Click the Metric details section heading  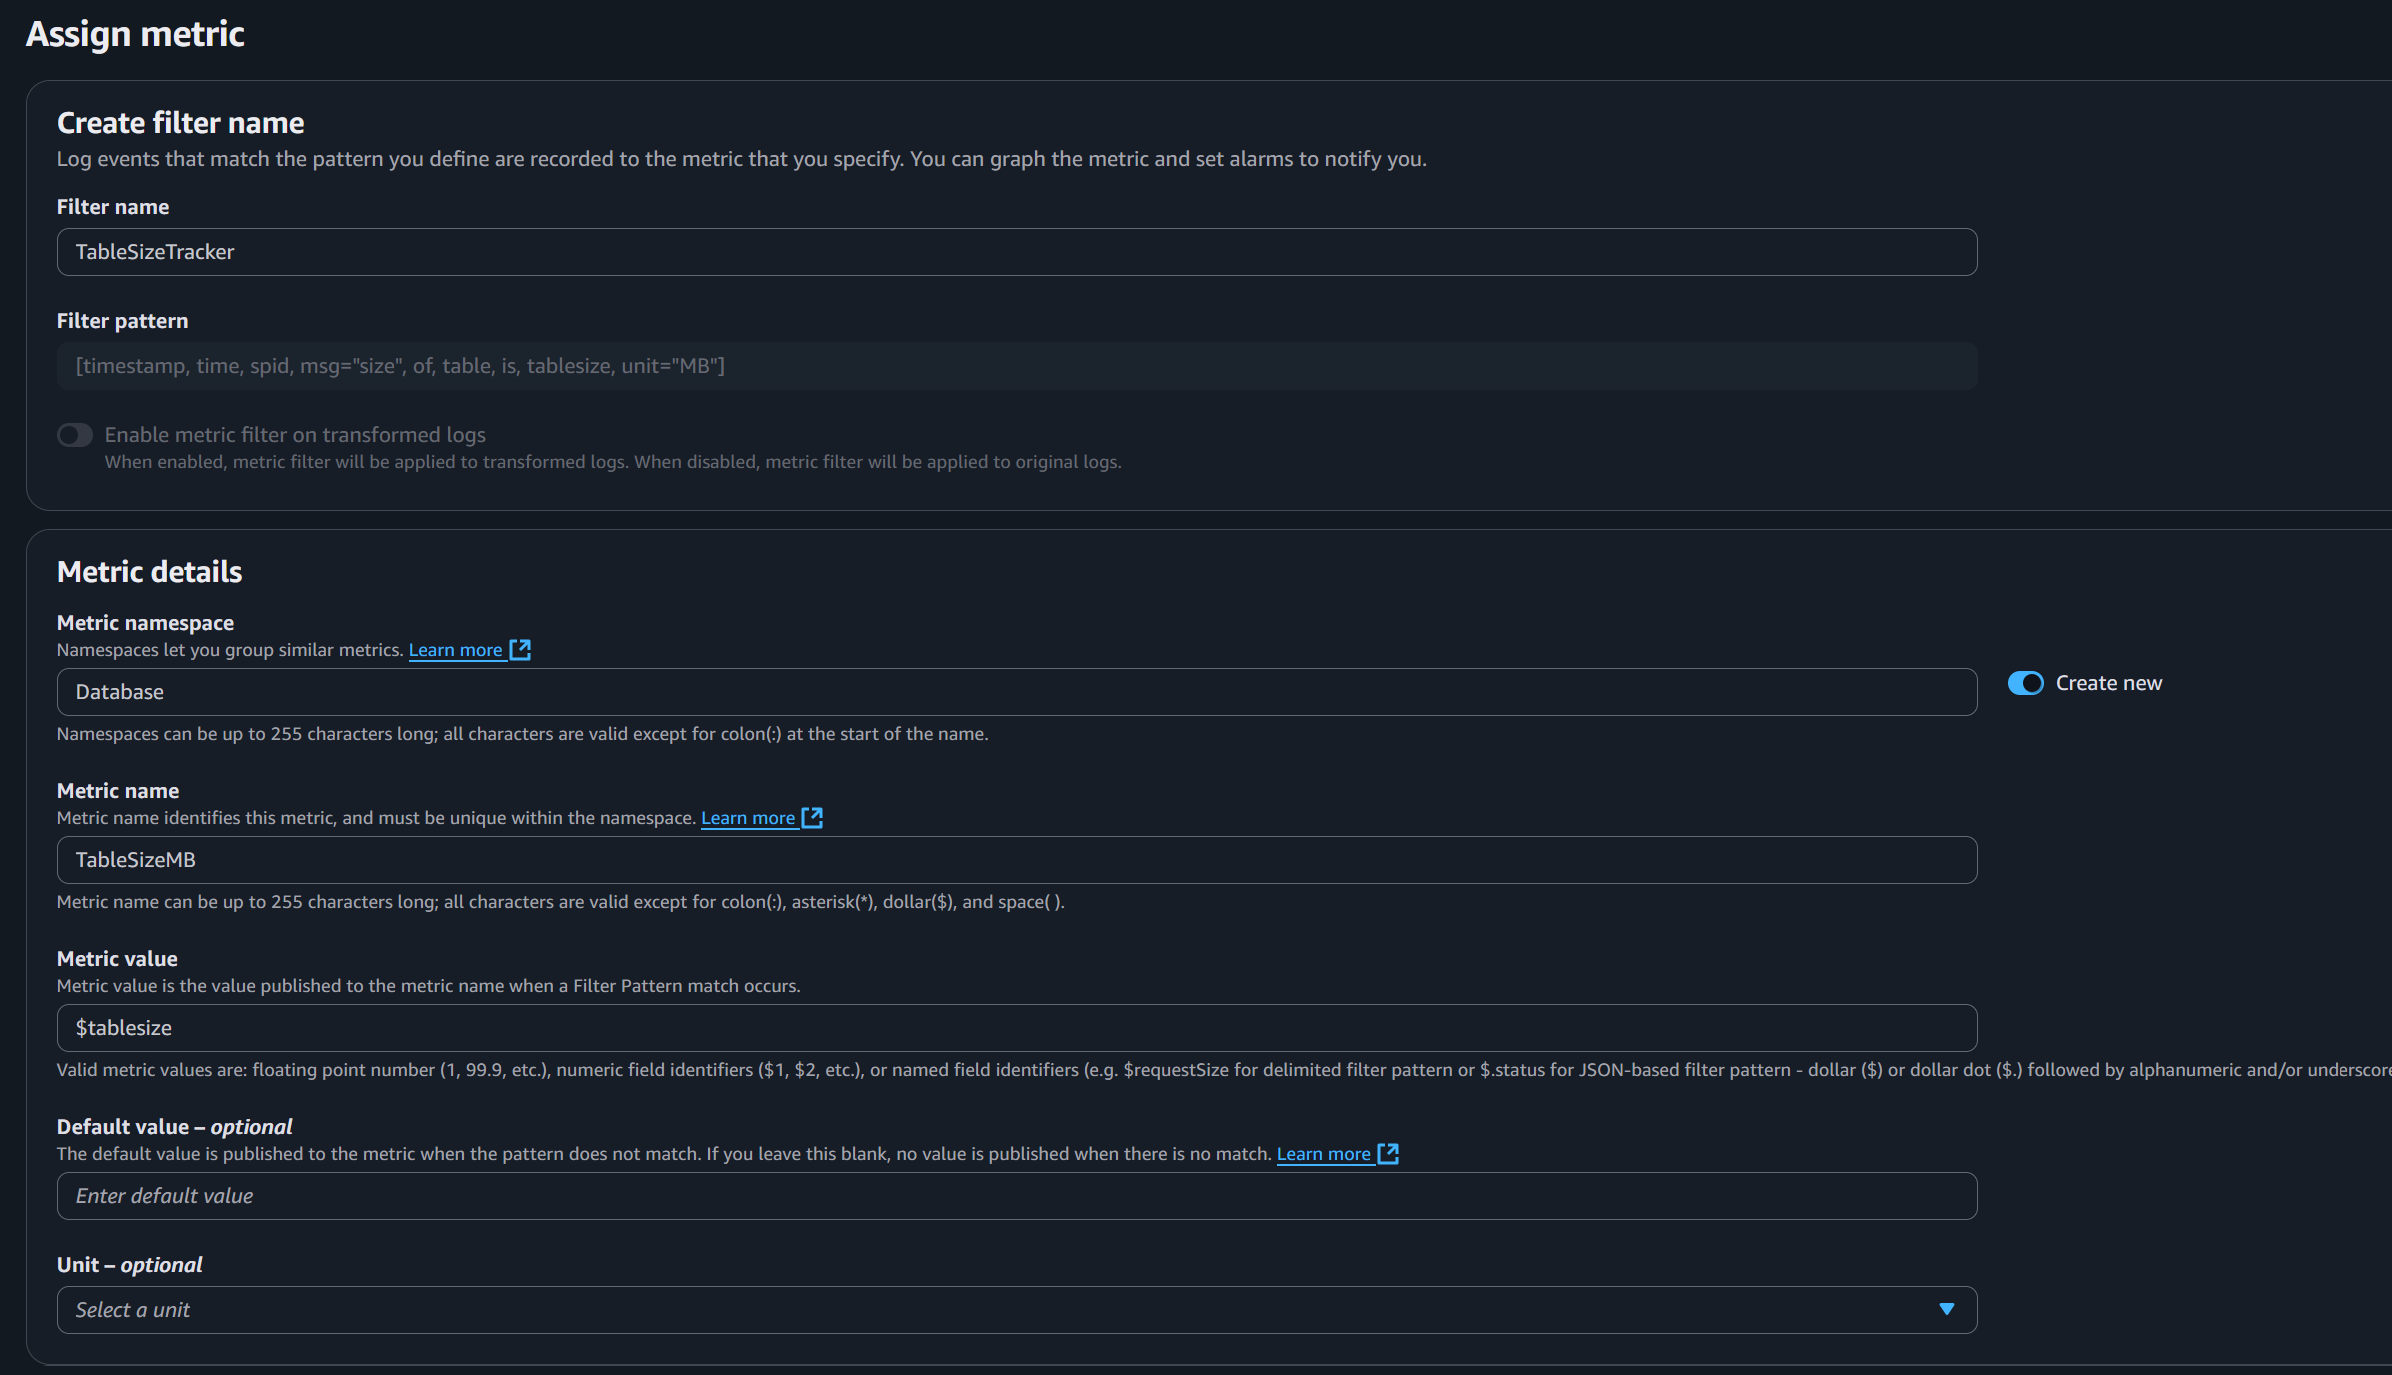pos(149,572)
